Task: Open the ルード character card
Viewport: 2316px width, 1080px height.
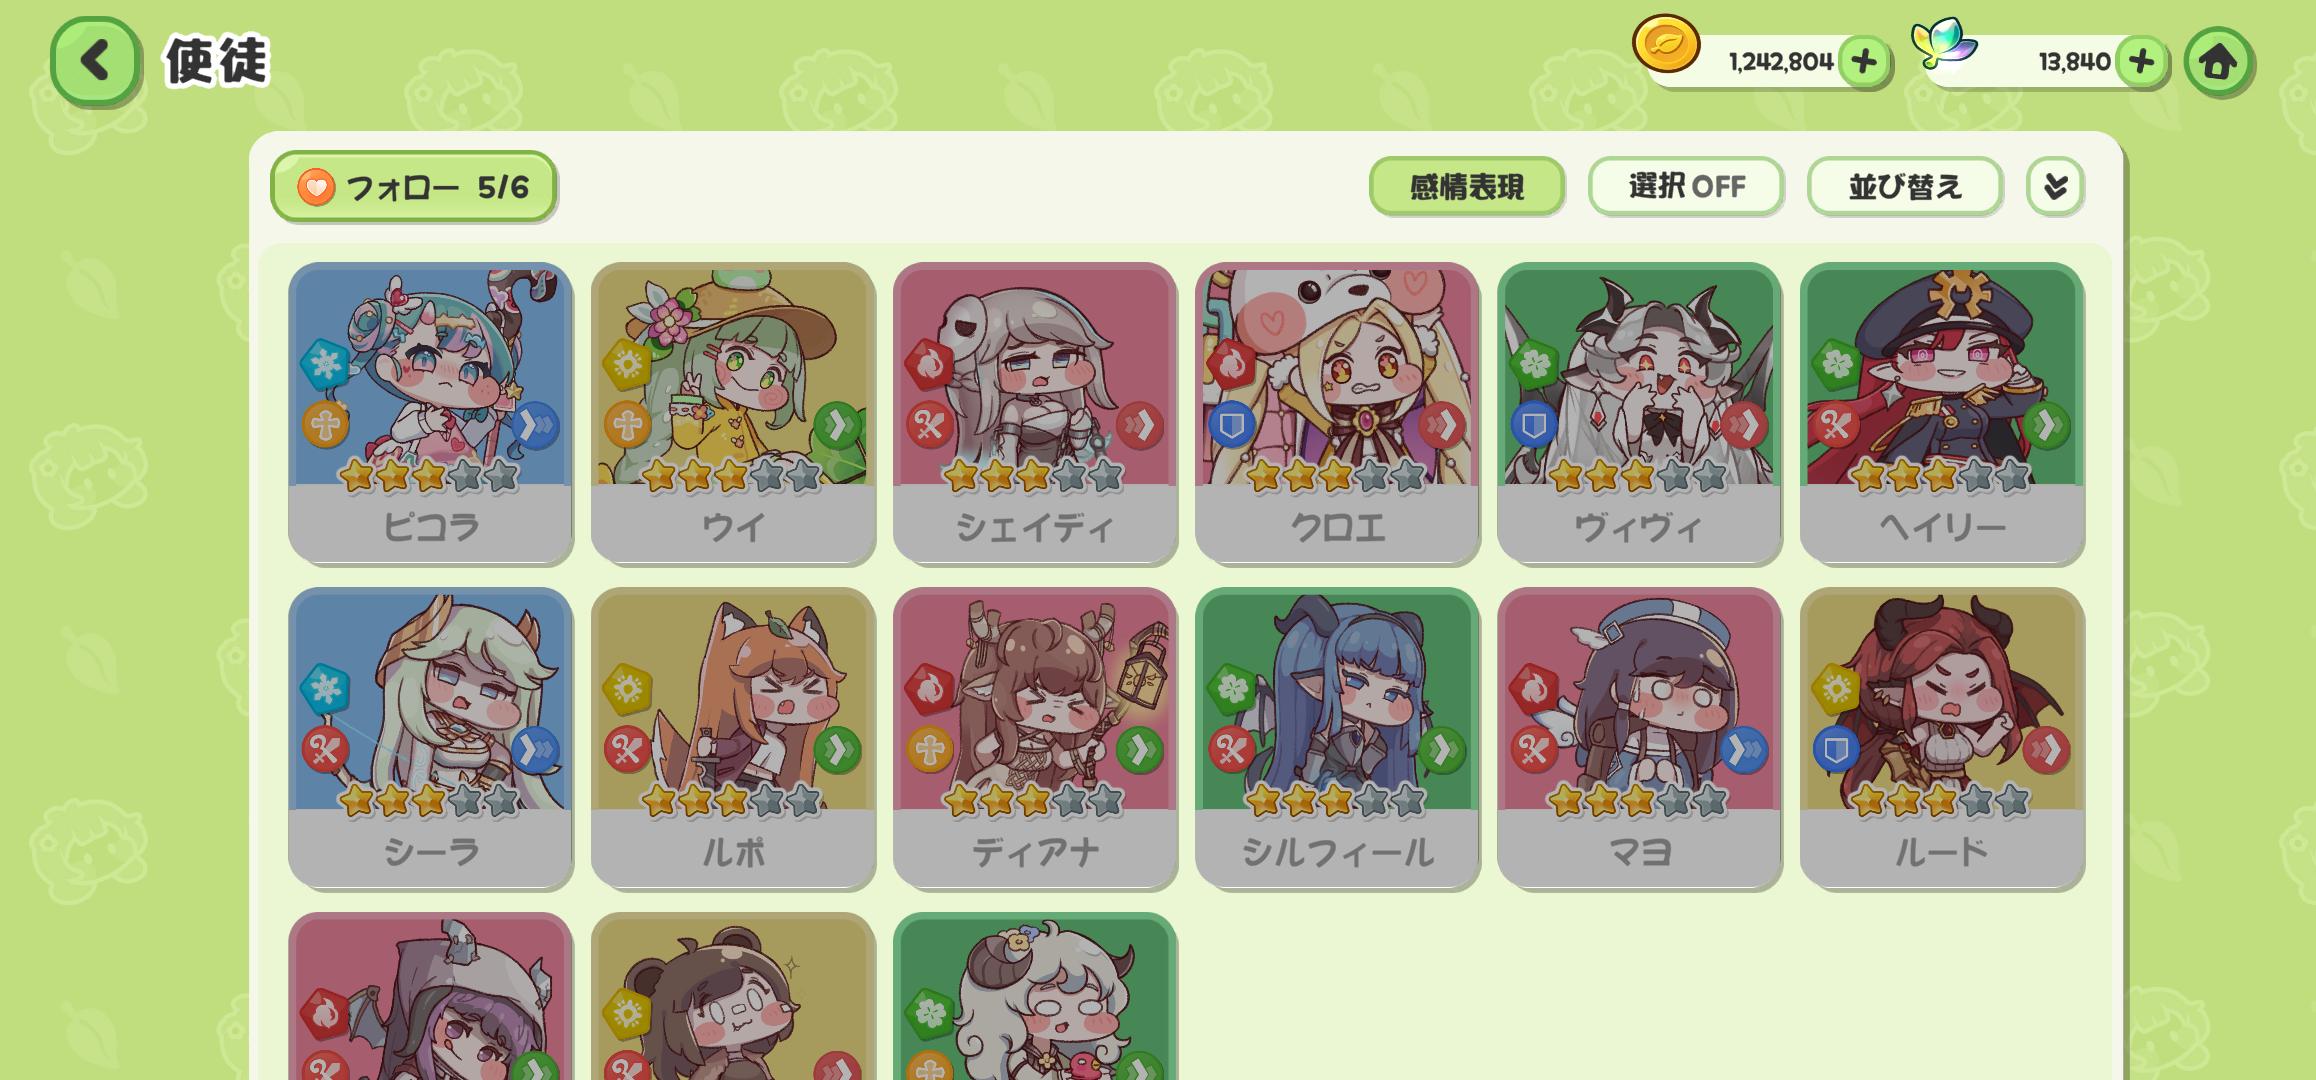Action: click(1942, 738)
